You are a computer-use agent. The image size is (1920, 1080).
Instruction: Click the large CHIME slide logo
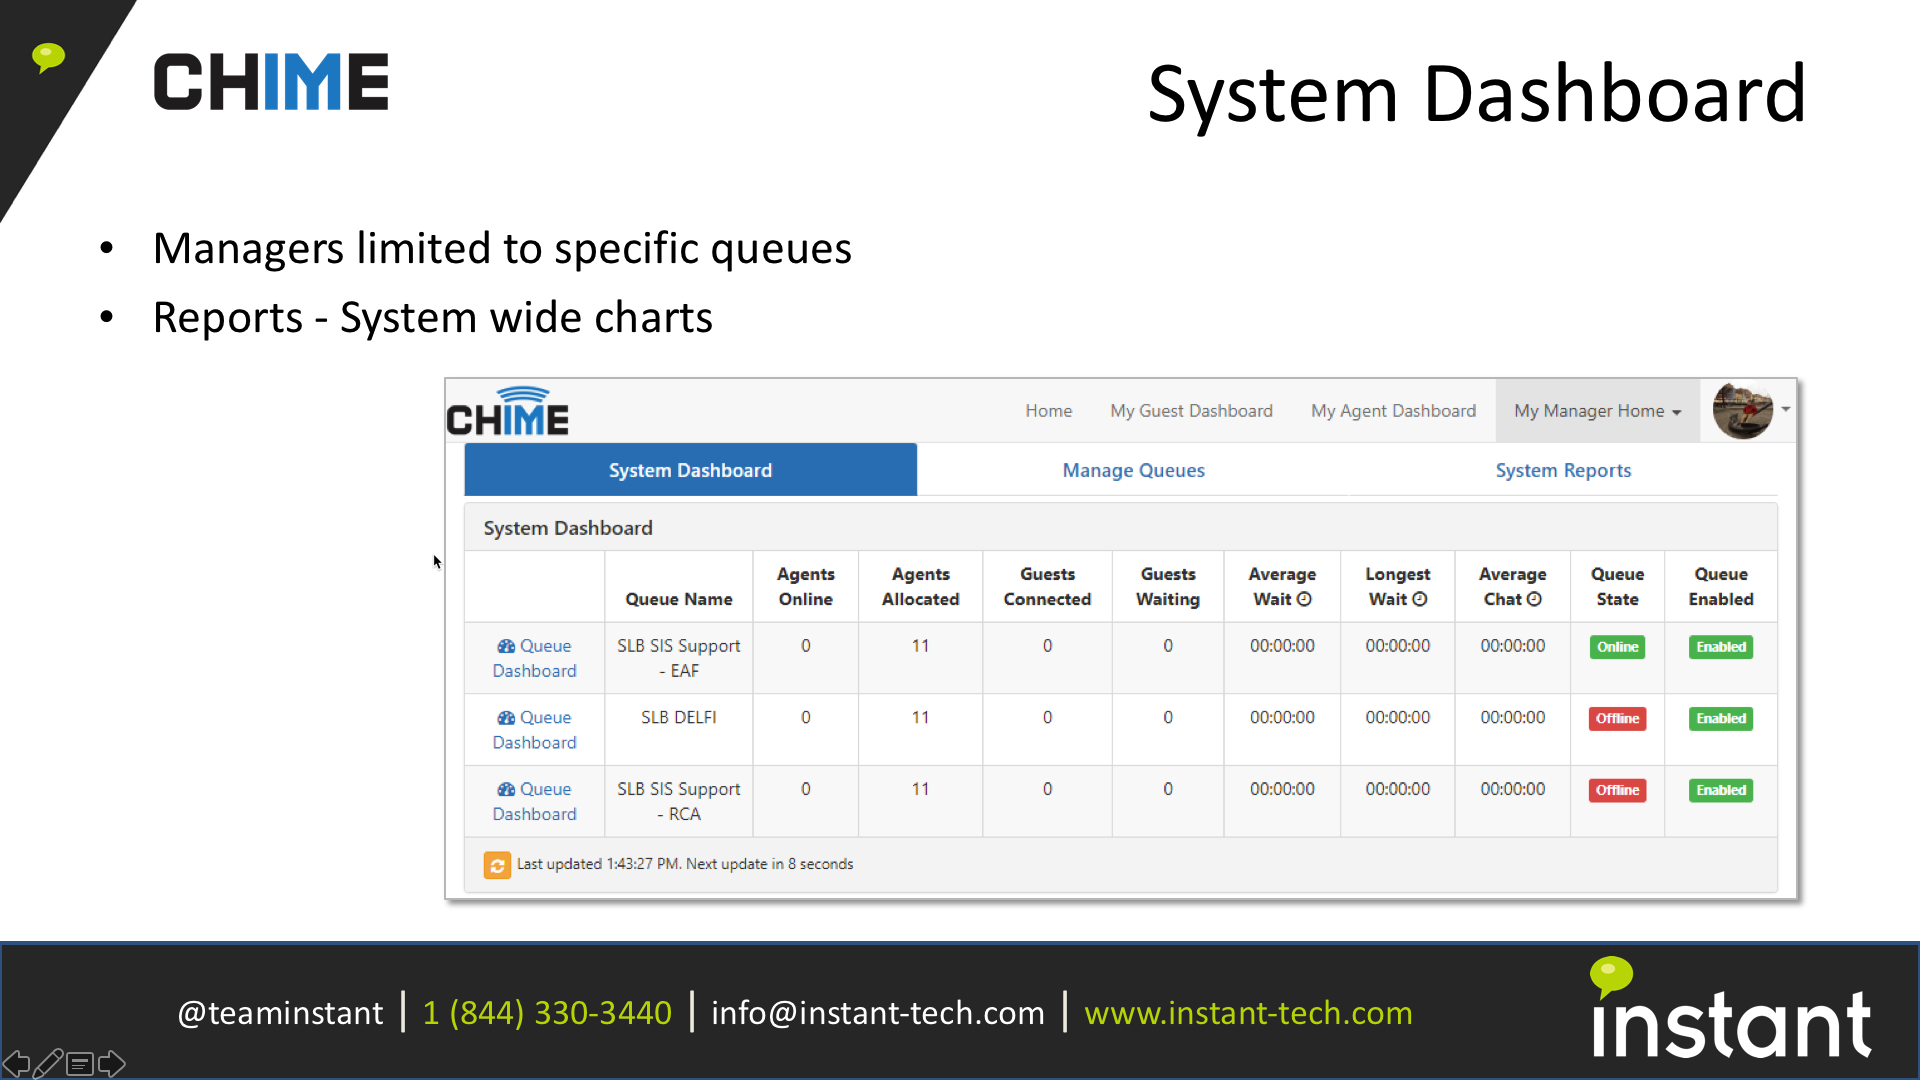pos(271,82)
